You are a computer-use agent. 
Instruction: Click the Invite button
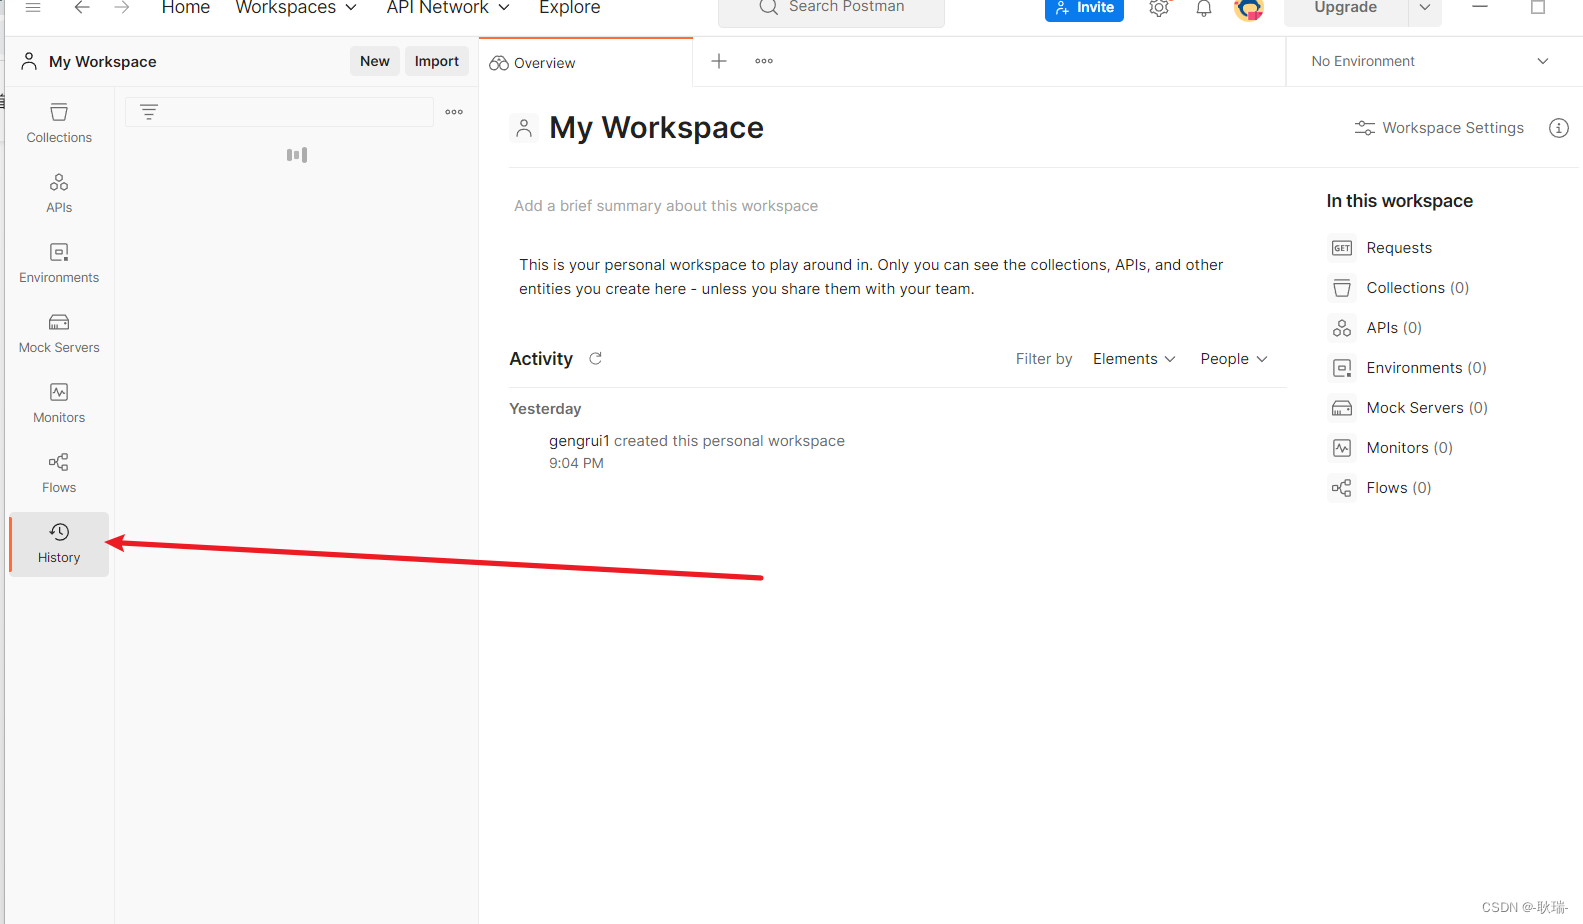pyautogui.click(x=1084, y=8)
